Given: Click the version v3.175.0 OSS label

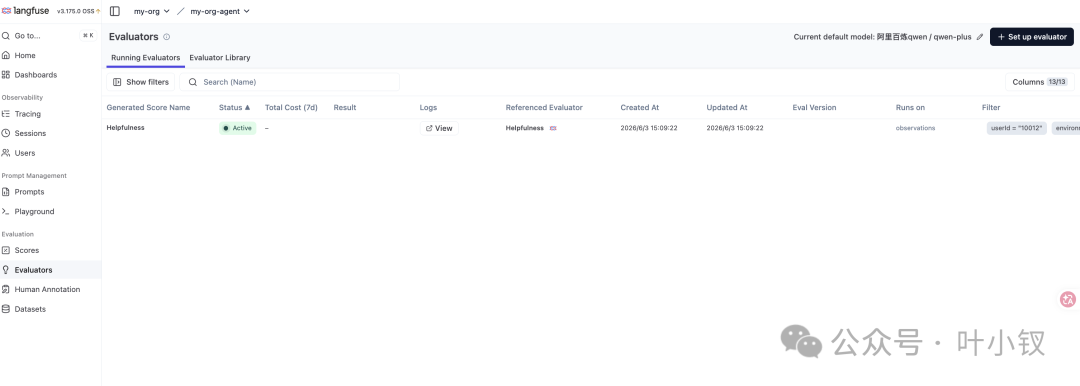Looking at the screenshot, I should (75, 12).
